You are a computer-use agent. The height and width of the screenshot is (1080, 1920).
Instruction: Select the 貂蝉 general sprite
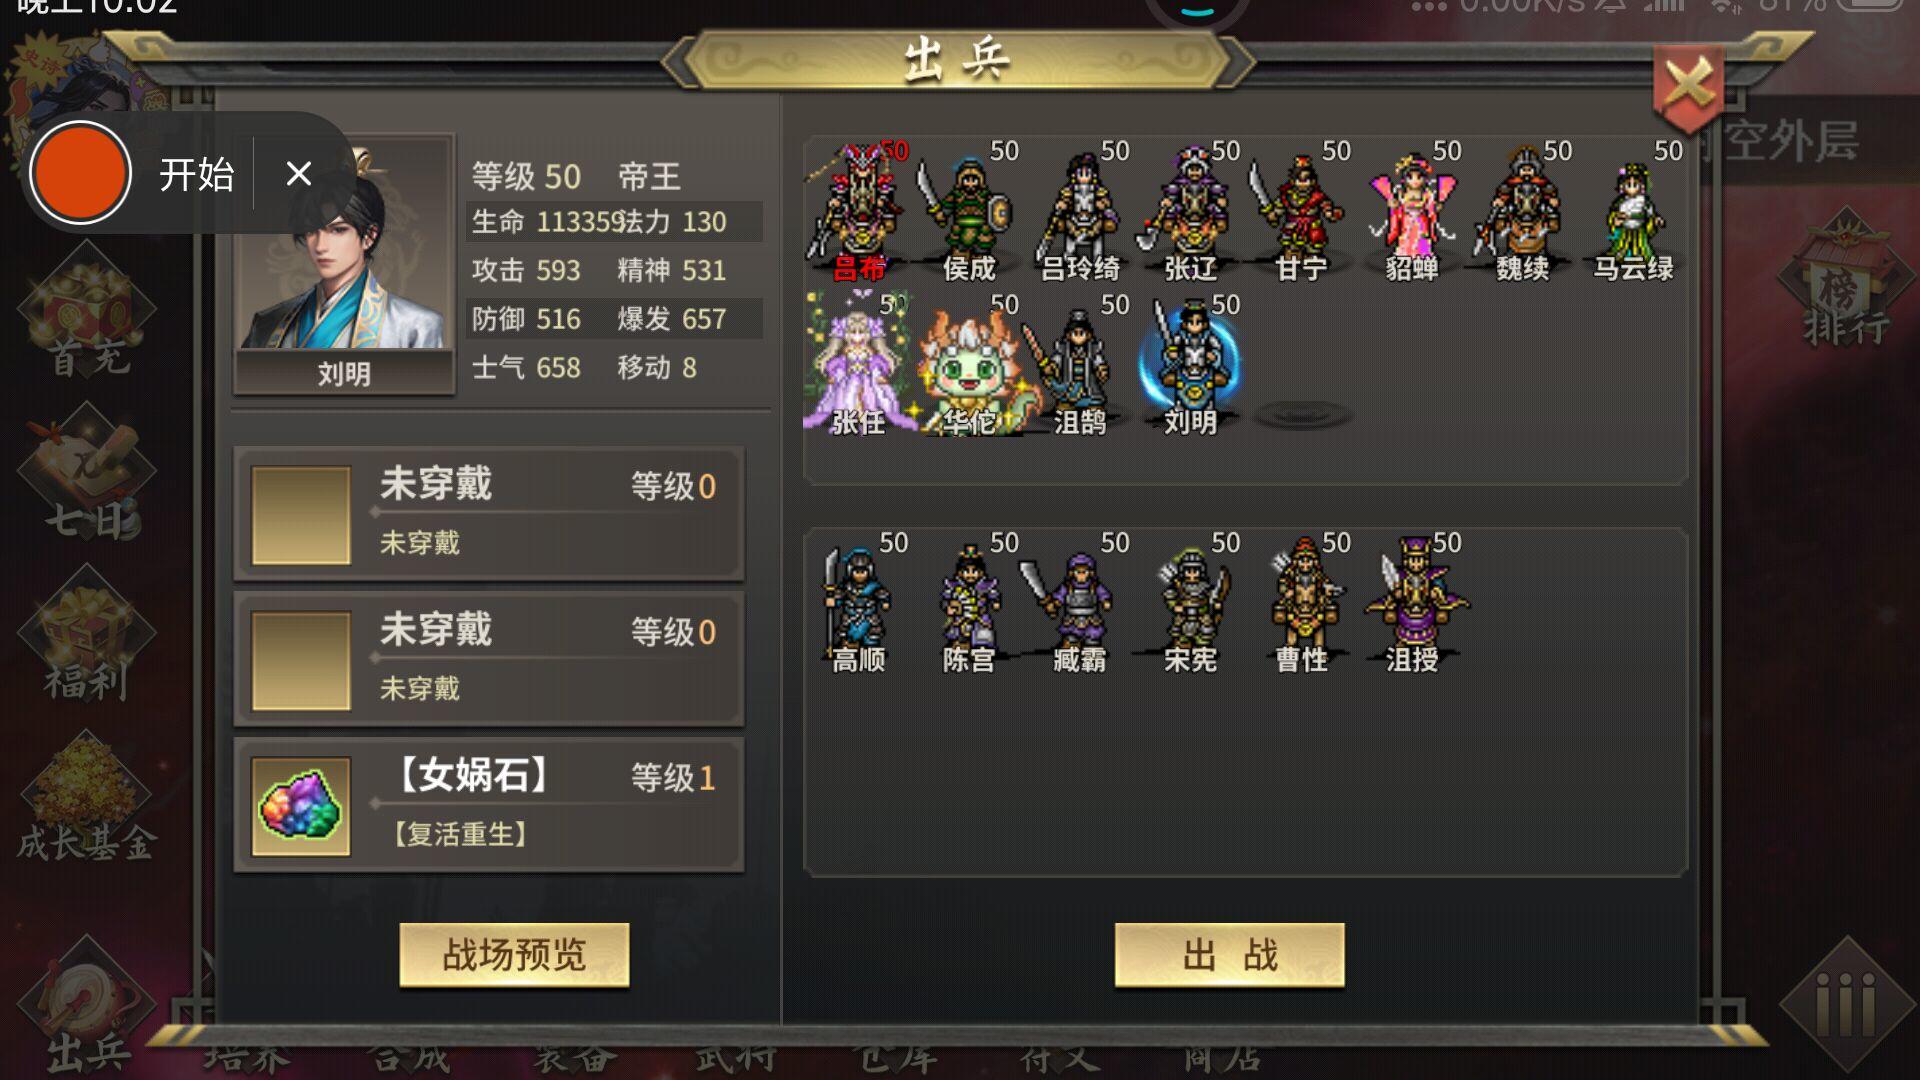pyautogui.click(x=1411, y=212)
